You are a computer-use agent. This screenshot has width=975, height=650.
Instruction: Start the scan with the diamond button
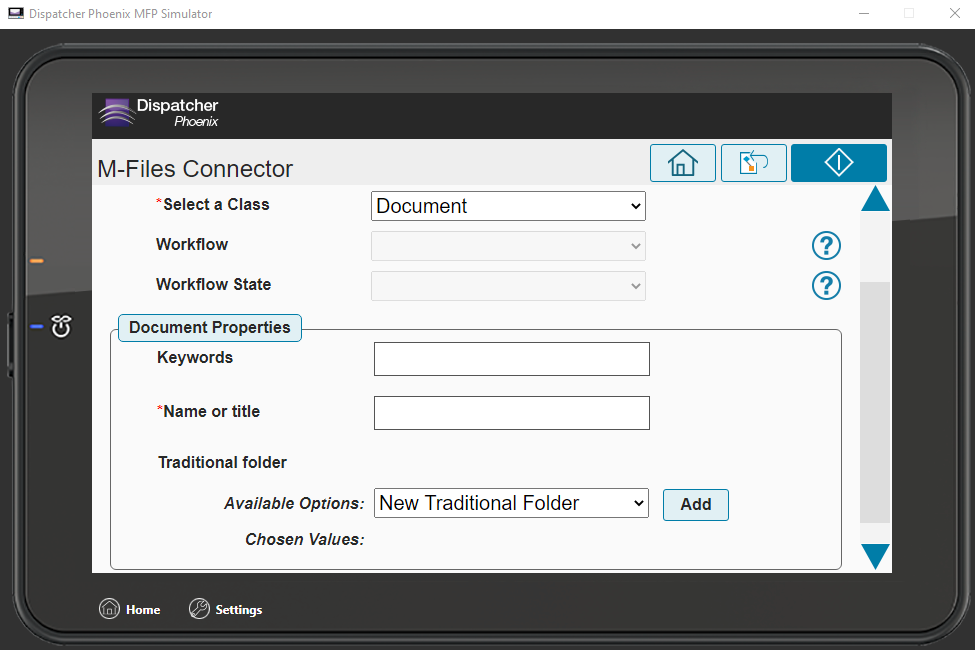tap(838, 163)
